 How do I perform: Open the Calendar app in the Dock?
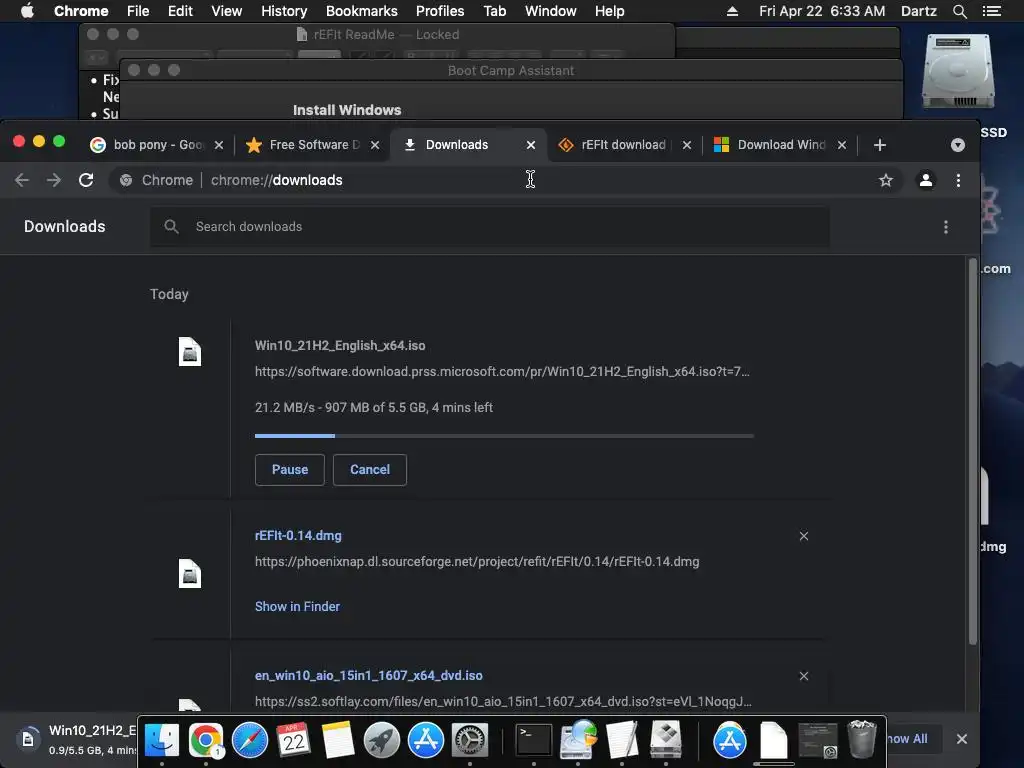click(294, 741)
